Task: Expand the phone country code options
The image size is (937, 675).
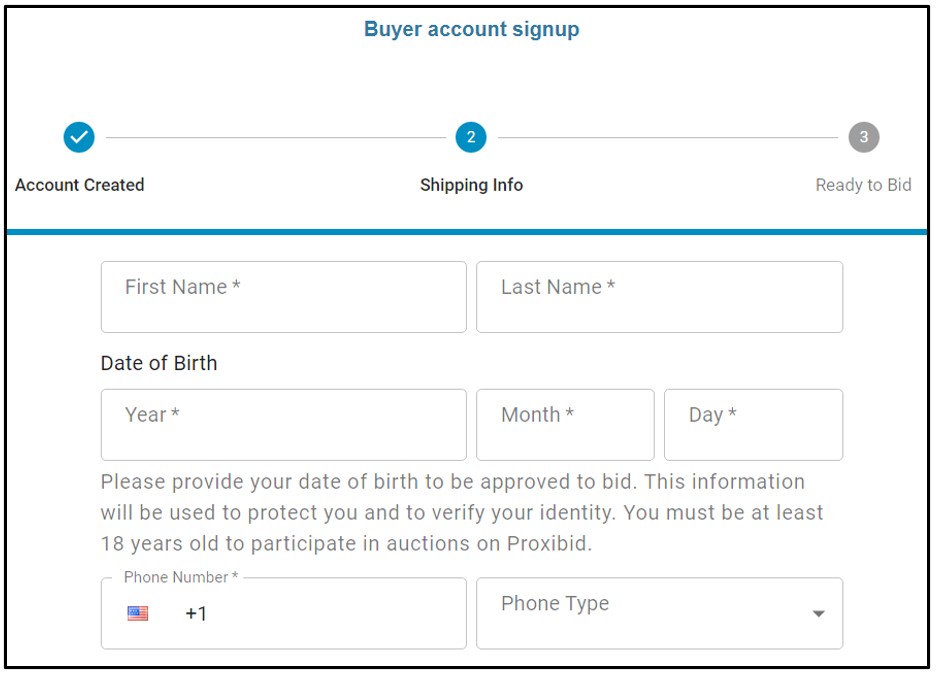Action: click(x=136, y=611)
